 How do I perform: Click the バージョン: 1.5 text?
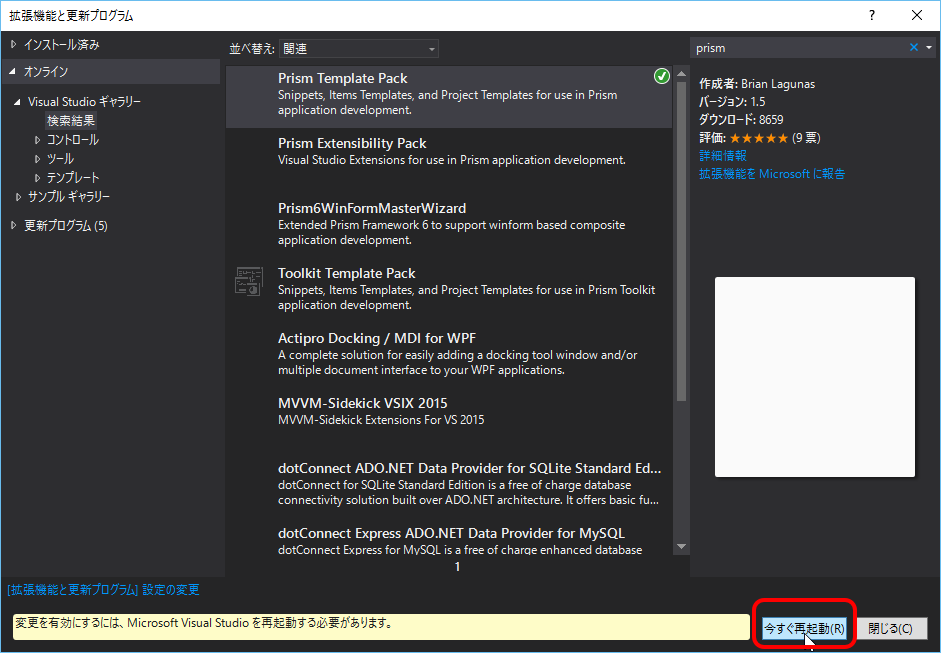click(x=732, y=101)
